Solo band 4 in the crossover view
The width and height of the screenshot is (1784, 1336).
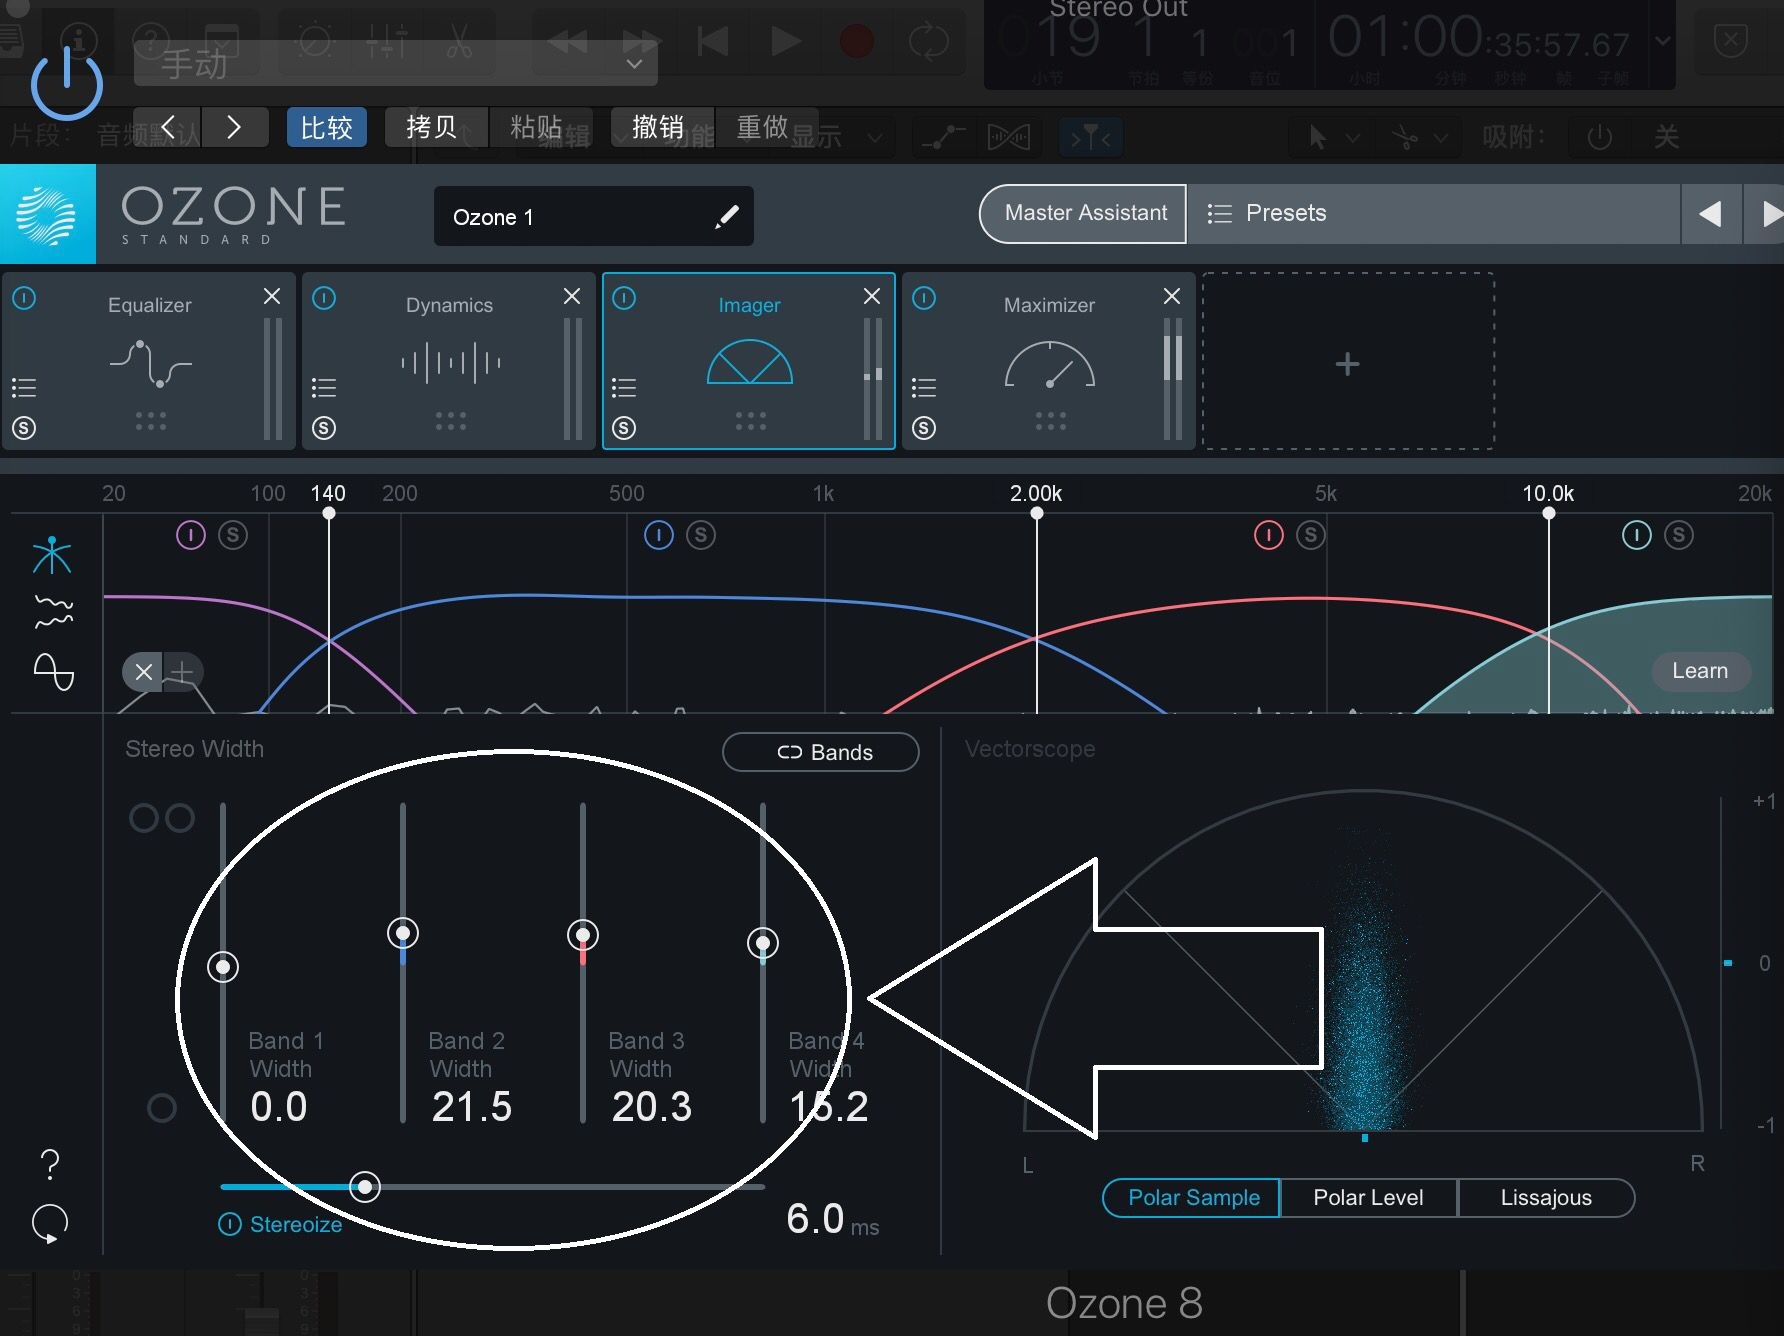pos(1679,535)
